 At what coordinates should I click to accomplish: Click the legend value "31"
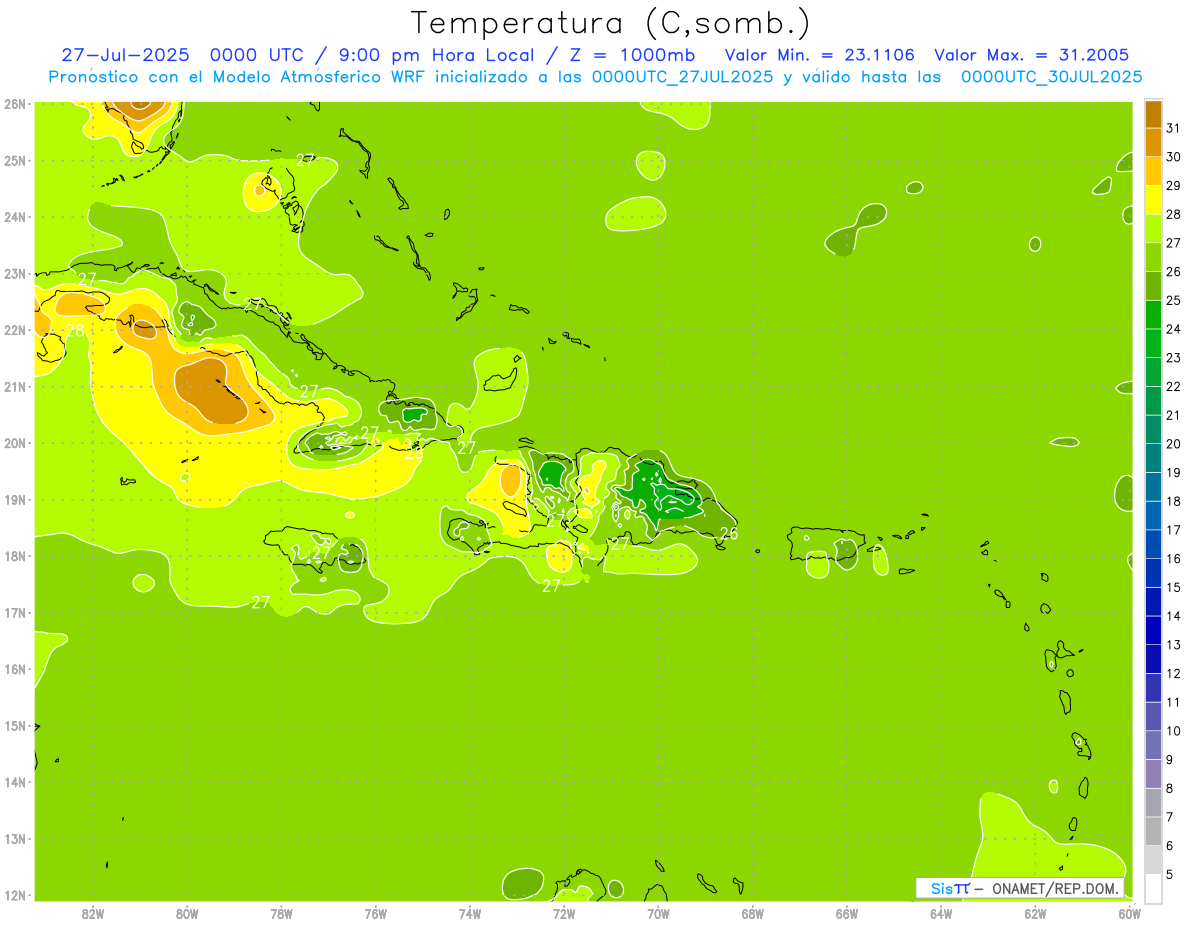pyautogui.click(x=1174, y=128)
